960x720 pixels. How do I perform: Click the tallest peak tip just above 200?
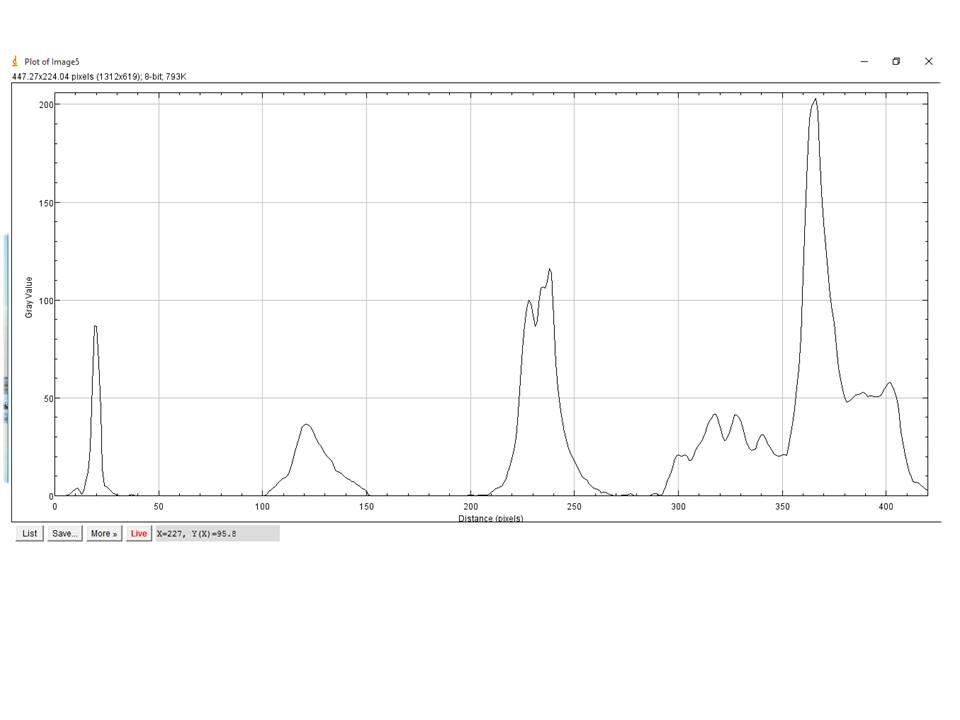(x=815, y=99)
